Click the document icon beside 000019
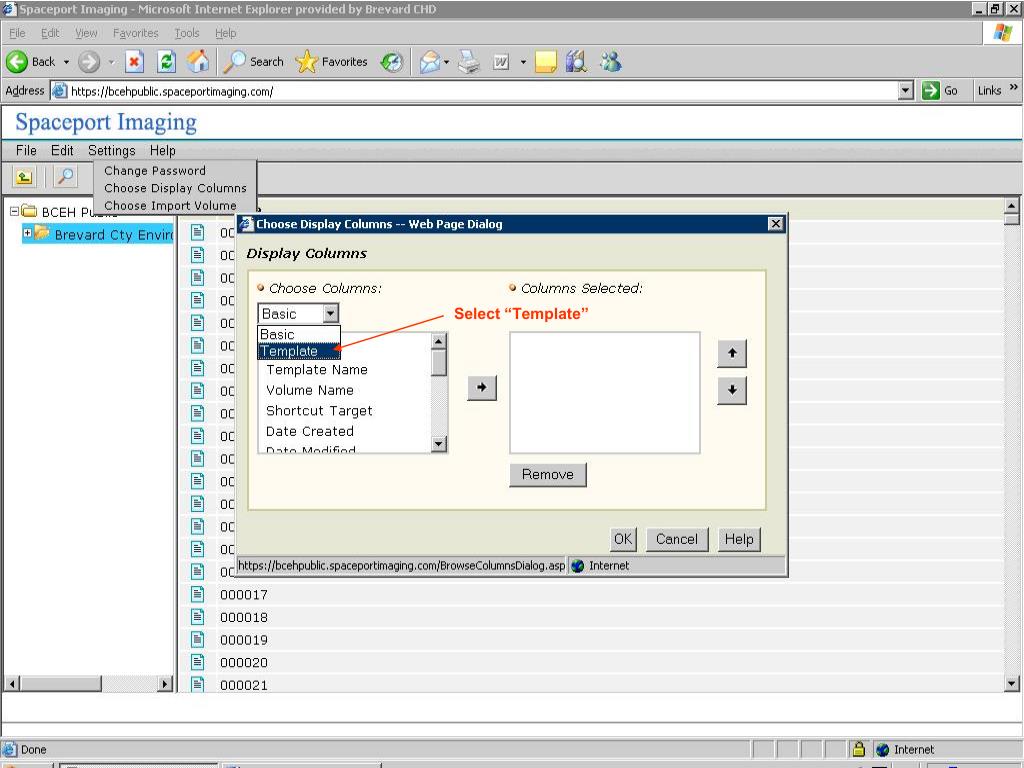 (x=197, y=640)
